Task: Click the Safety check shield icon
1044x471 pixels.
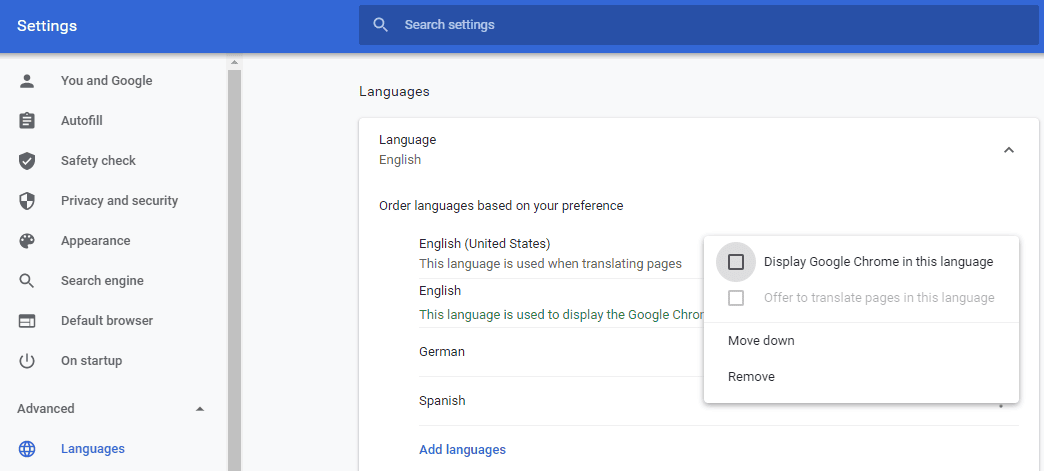Action: tap(27, 161)
